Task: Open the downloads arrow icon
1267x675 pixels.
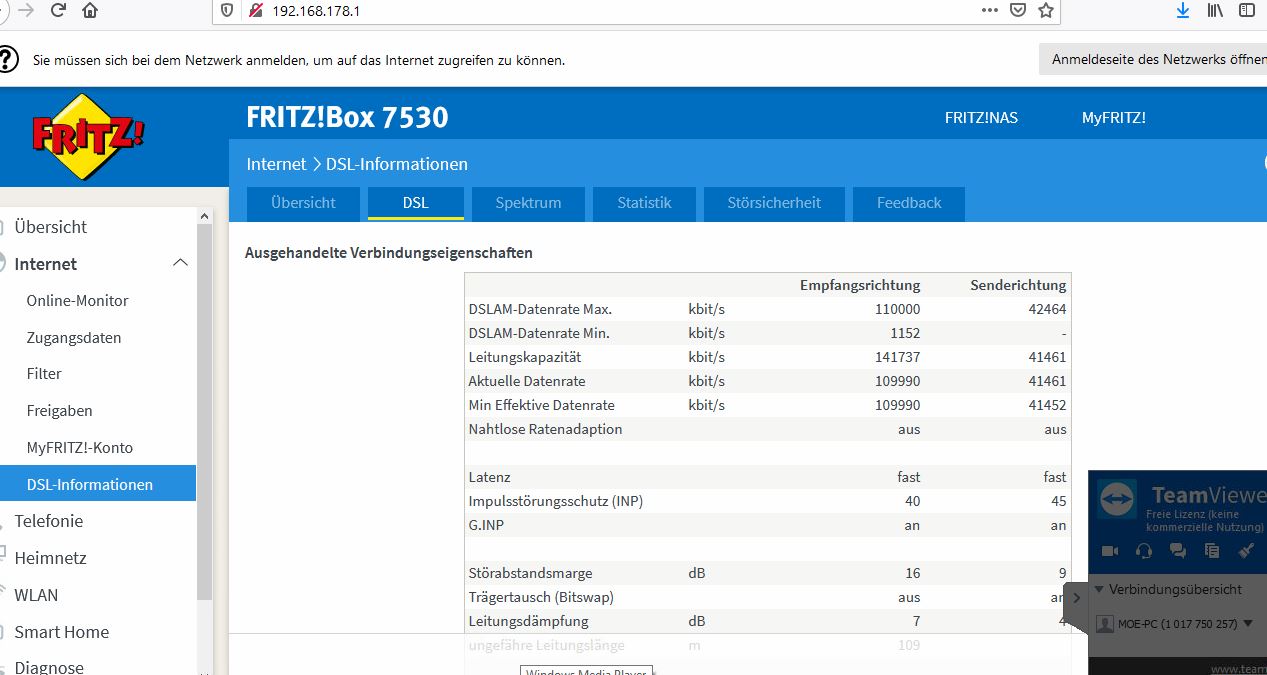Action: [1183, 10]
